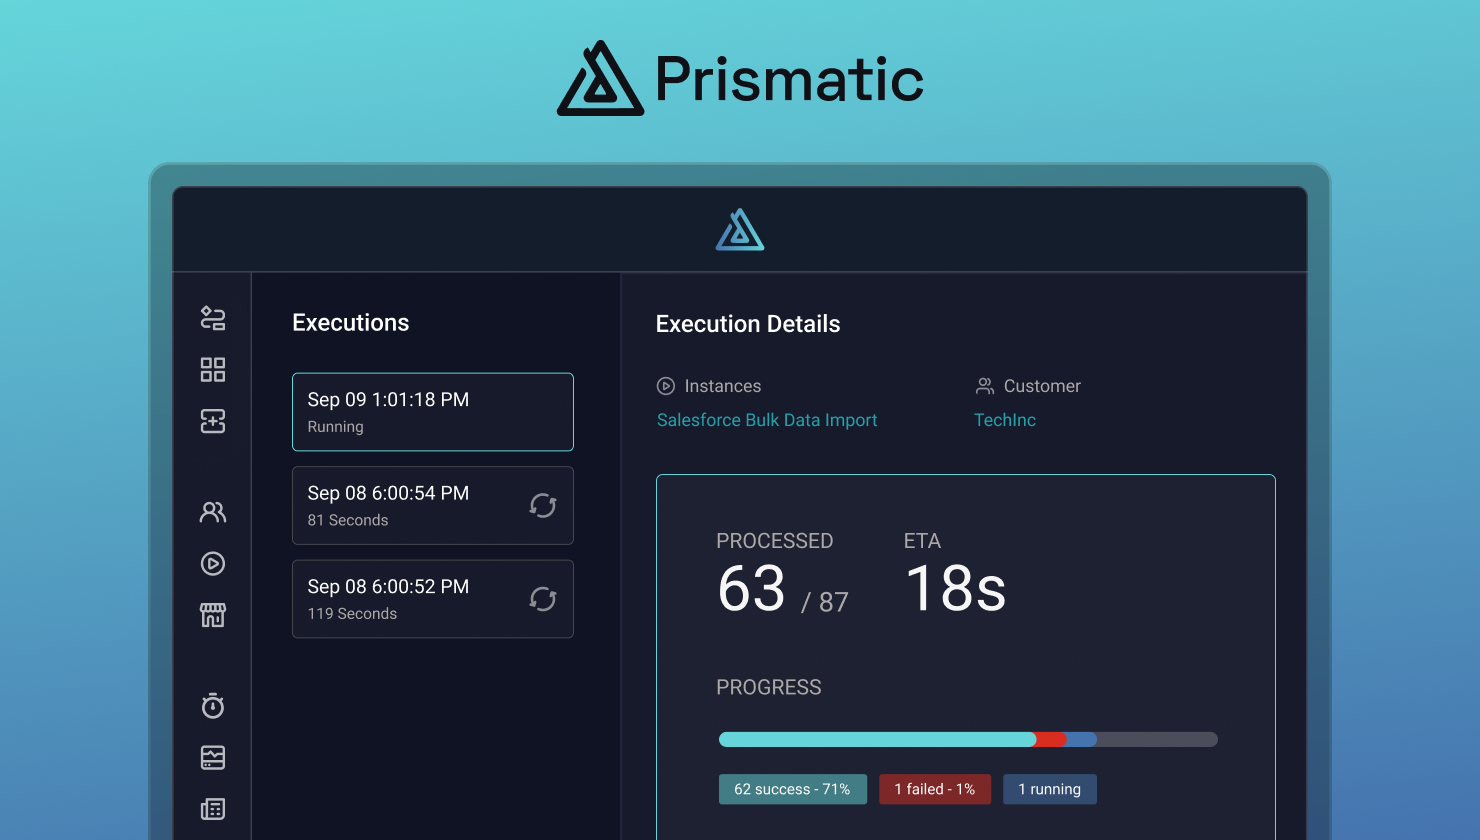Screen dimensions: 1480x840
Task: Retry the Sep 08 6:00:52 PM execution
Action: 543,599
